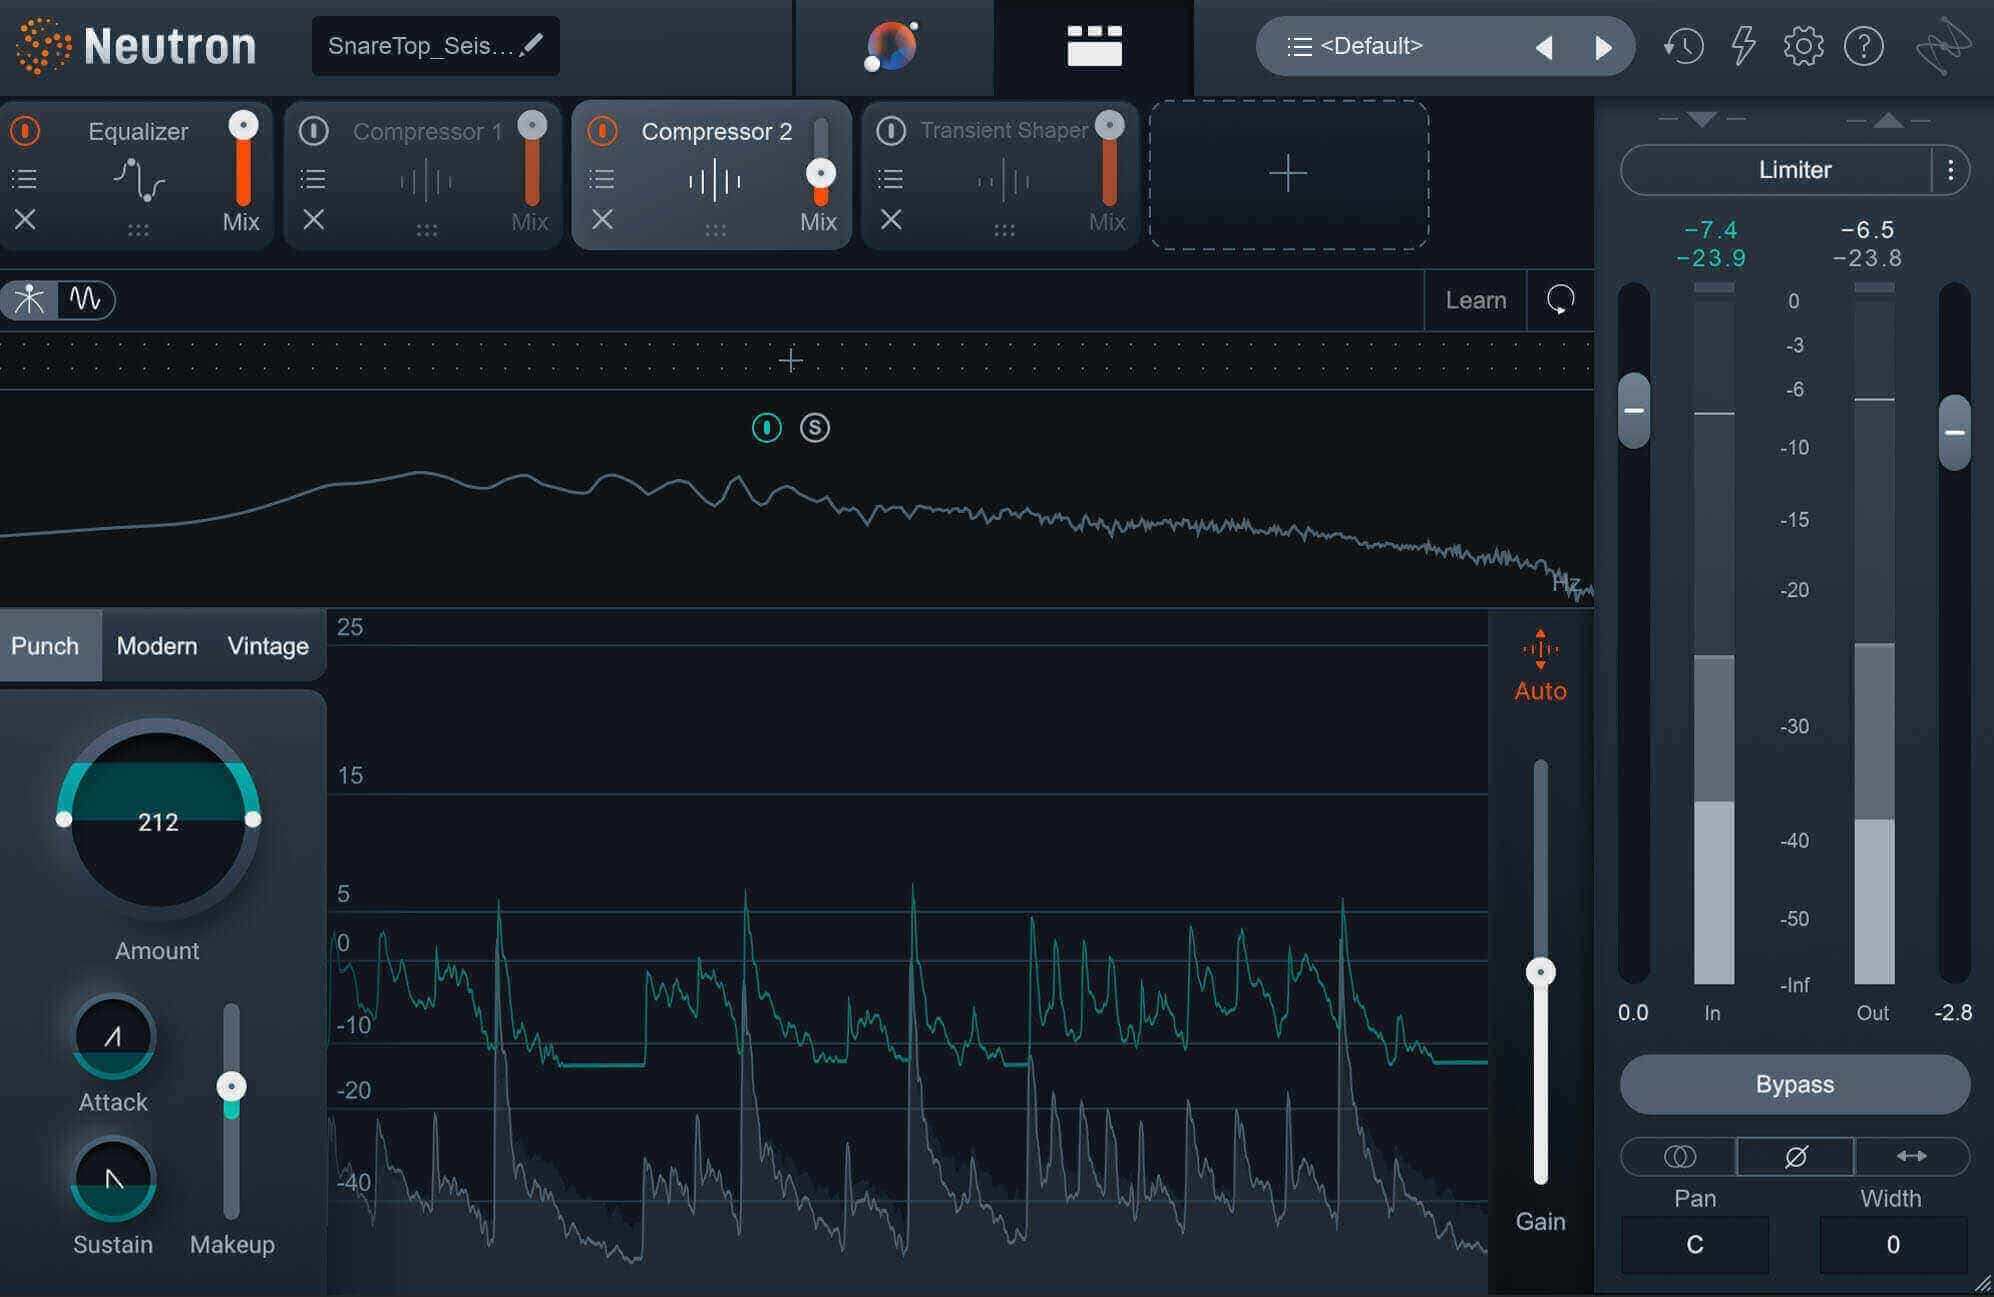This screenshot has height=1297, width=1994.
Task: Click the lightning bolt zero latency icon
Action: pyautogui.click(x=1743, y=46)
